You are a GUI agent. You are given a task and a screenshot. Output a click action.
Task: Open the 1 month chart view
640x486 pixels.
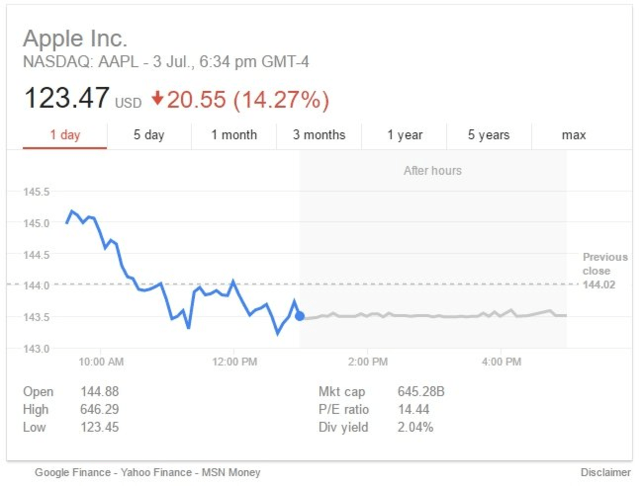tap(234, 135)
